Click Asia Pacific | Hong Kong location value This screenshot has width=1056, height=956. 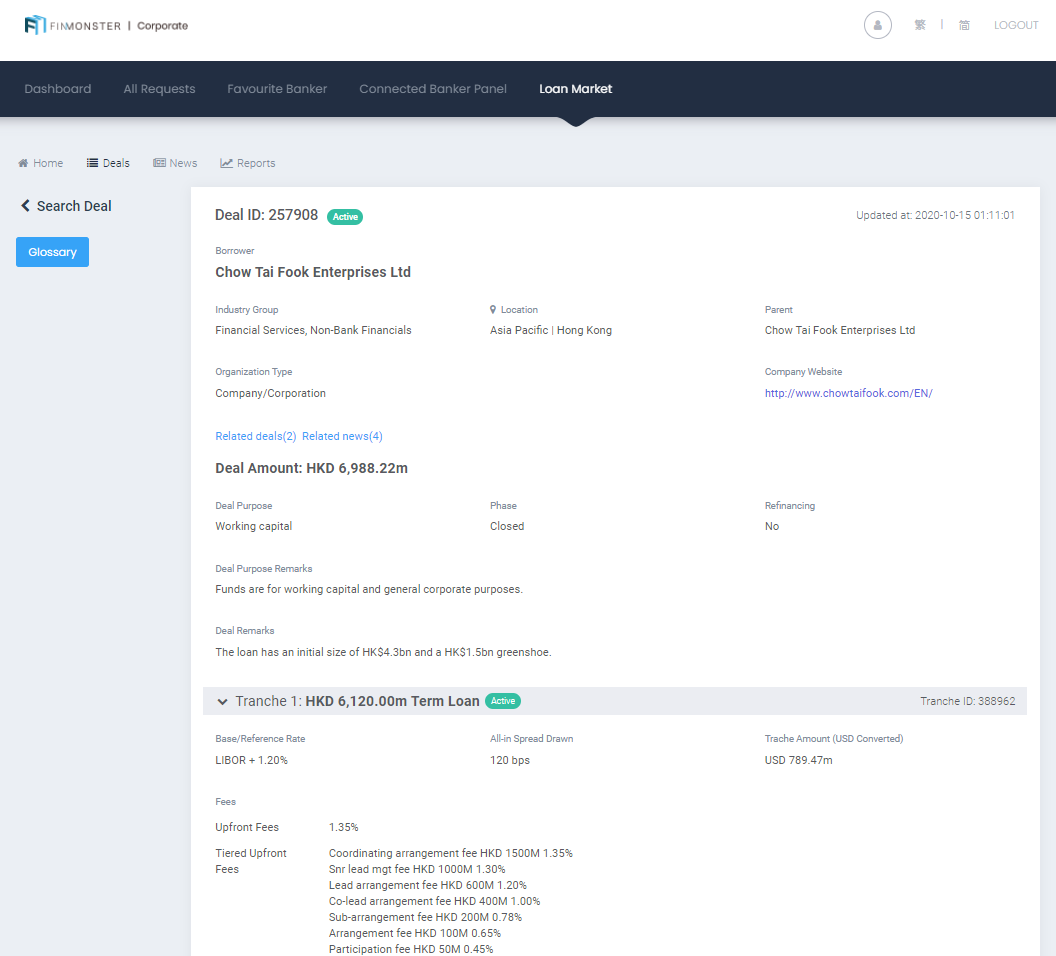click(551, 331)
